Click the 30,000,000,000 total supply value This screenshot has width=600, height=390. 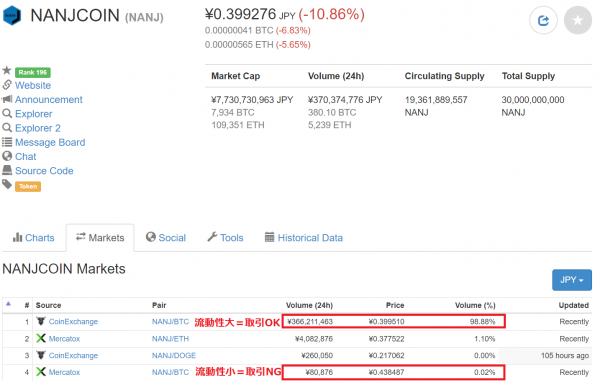pos(533,100)
